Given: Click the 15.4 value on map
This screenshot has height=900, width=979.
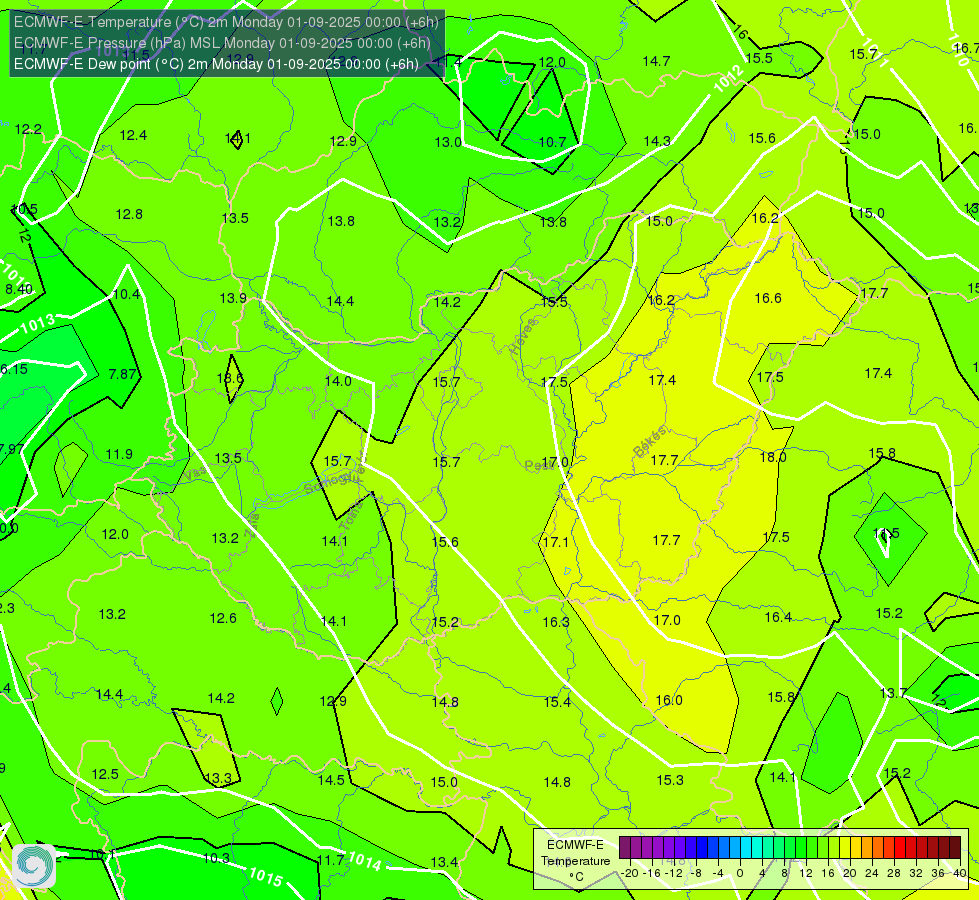Looking at the screenshot, I should [x=557, y=702].
